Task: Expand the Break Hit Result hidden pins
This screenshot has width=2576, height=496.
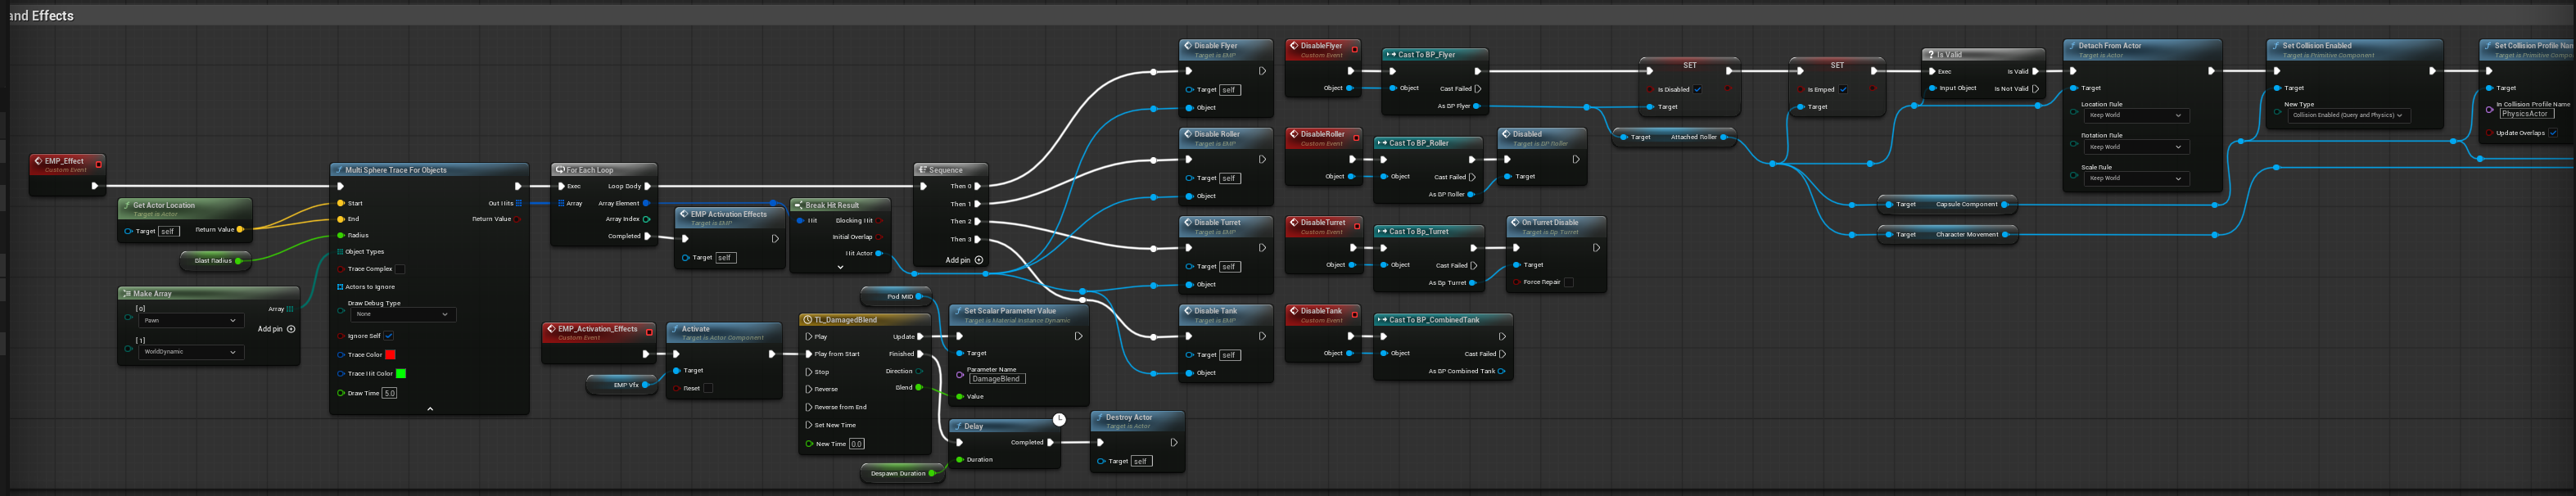Action: click(840, 267)
